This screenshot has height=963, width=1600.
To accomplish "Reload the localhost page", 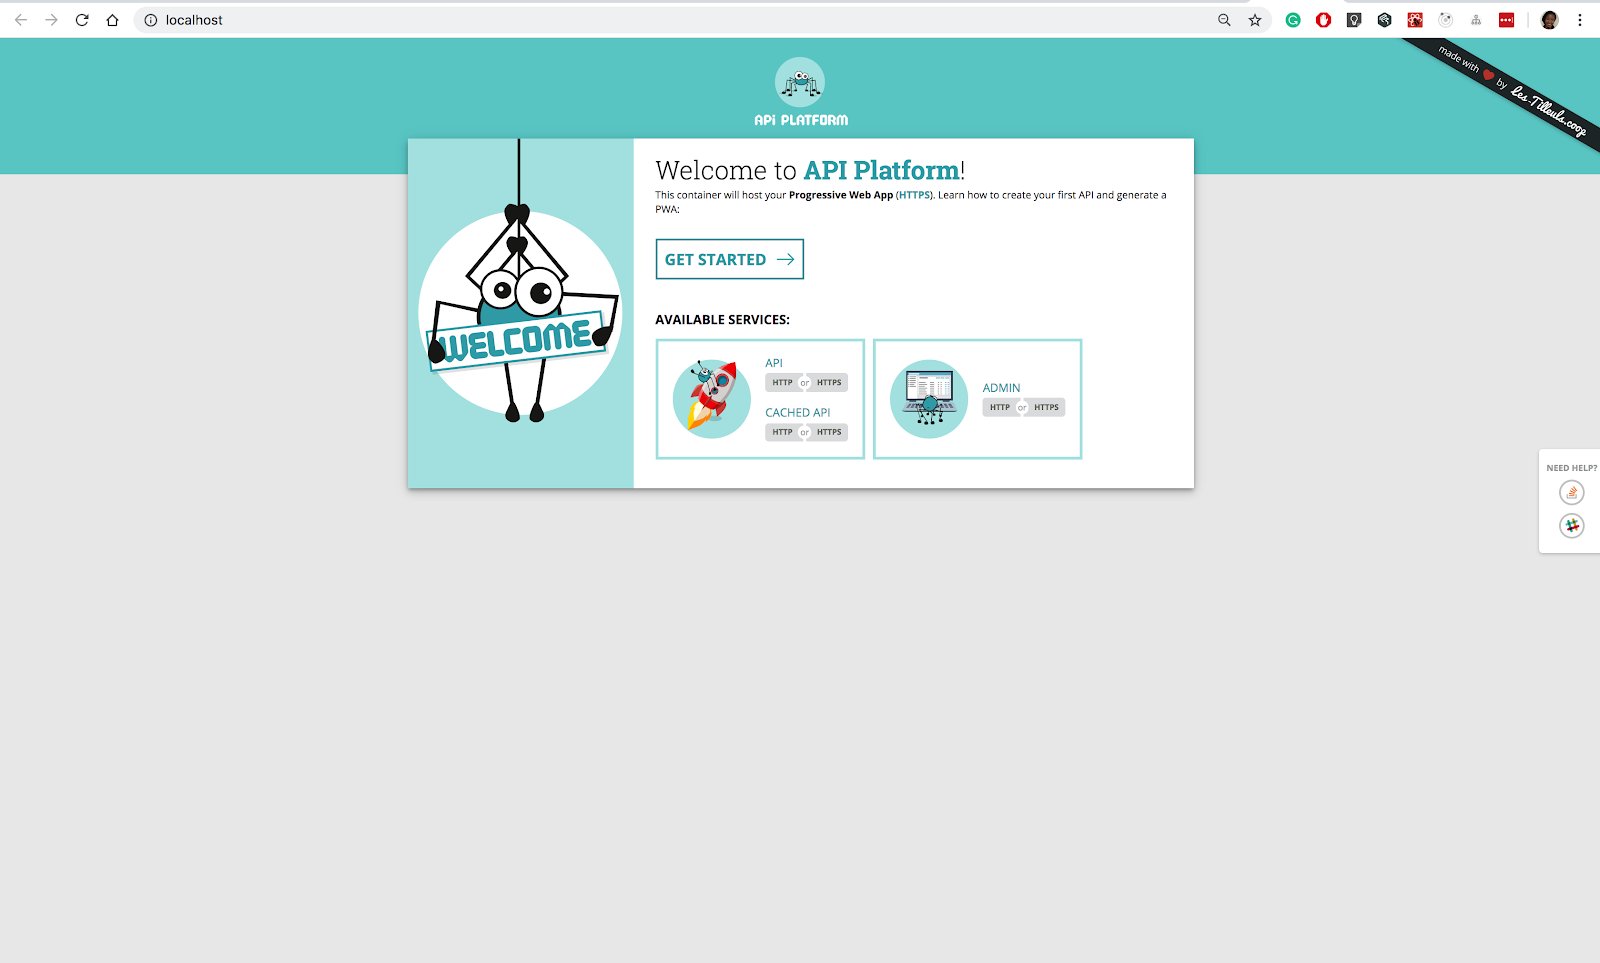I will (x=82, y=20).
